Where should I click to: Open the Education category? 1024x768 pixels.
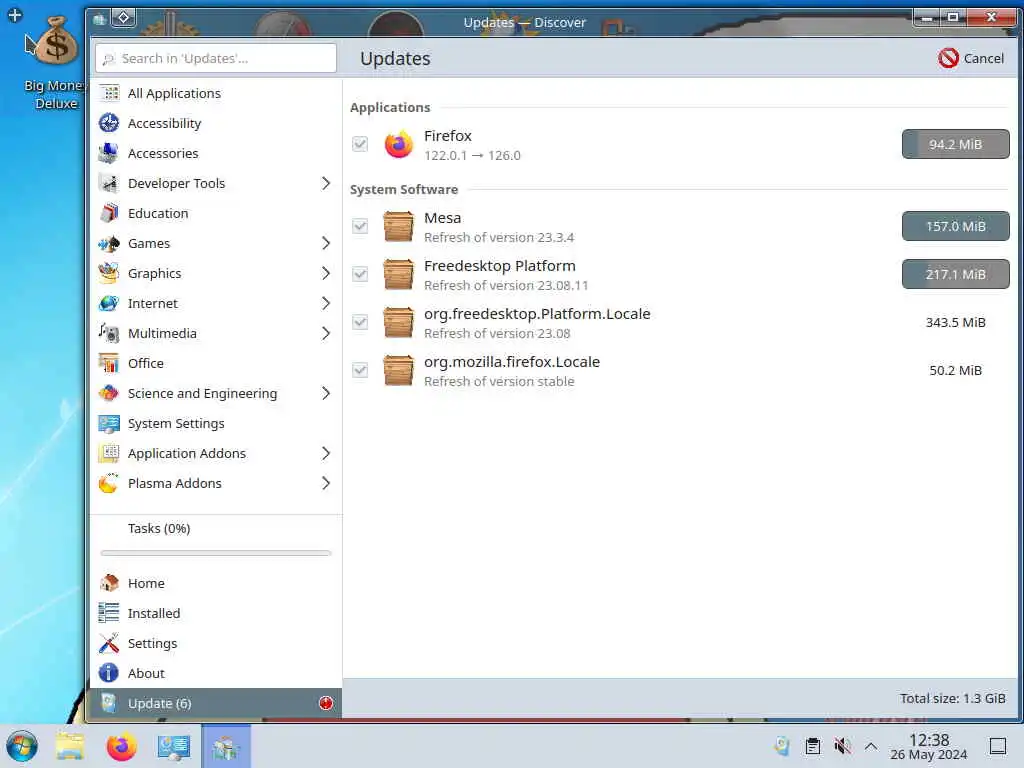pyautogui.click(x=216, y=214)
